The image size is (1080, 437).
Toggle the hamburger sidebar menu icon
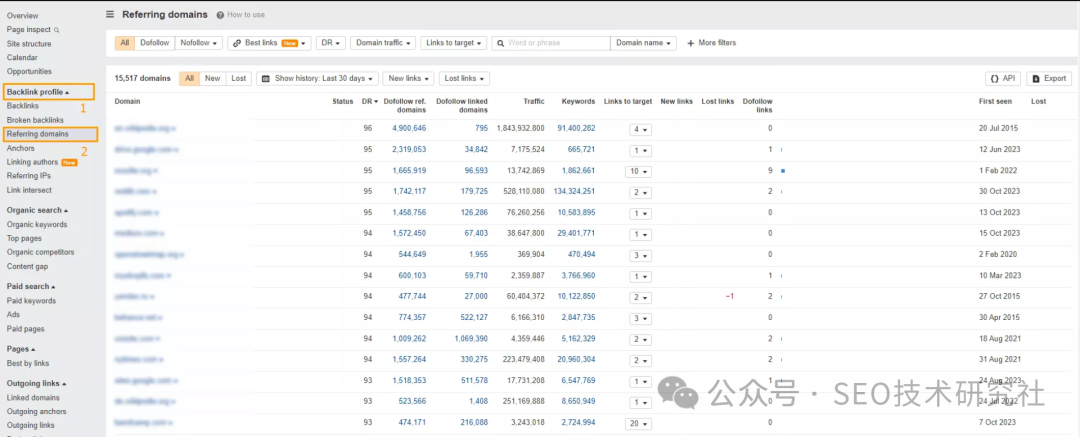click(110, 15)
